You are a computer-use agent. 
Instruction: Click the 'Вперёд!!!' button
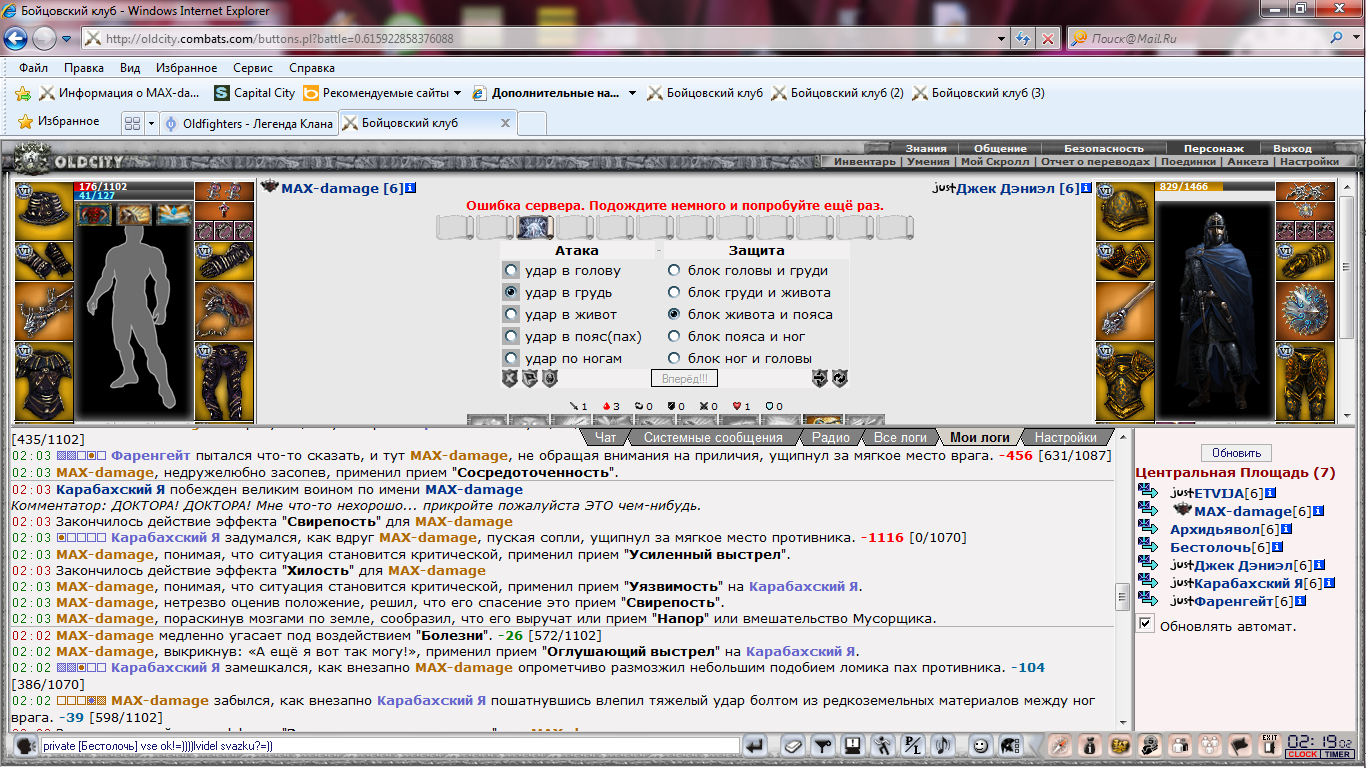pos(684,379)
